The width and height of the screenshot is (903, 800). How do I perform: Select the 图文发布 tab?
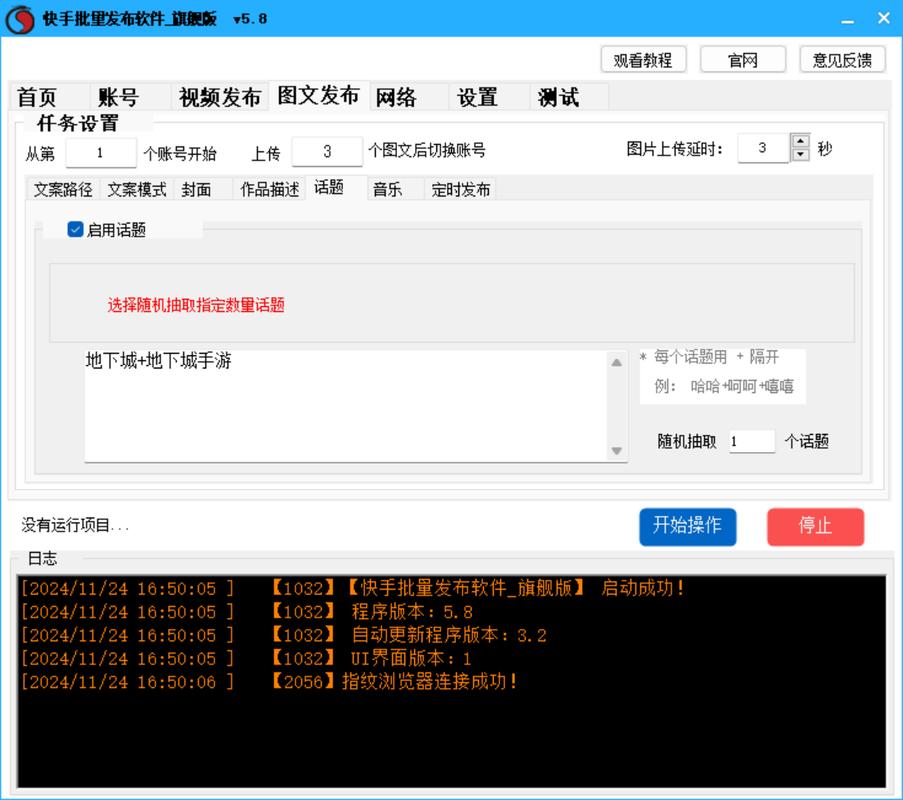(318, 95)
